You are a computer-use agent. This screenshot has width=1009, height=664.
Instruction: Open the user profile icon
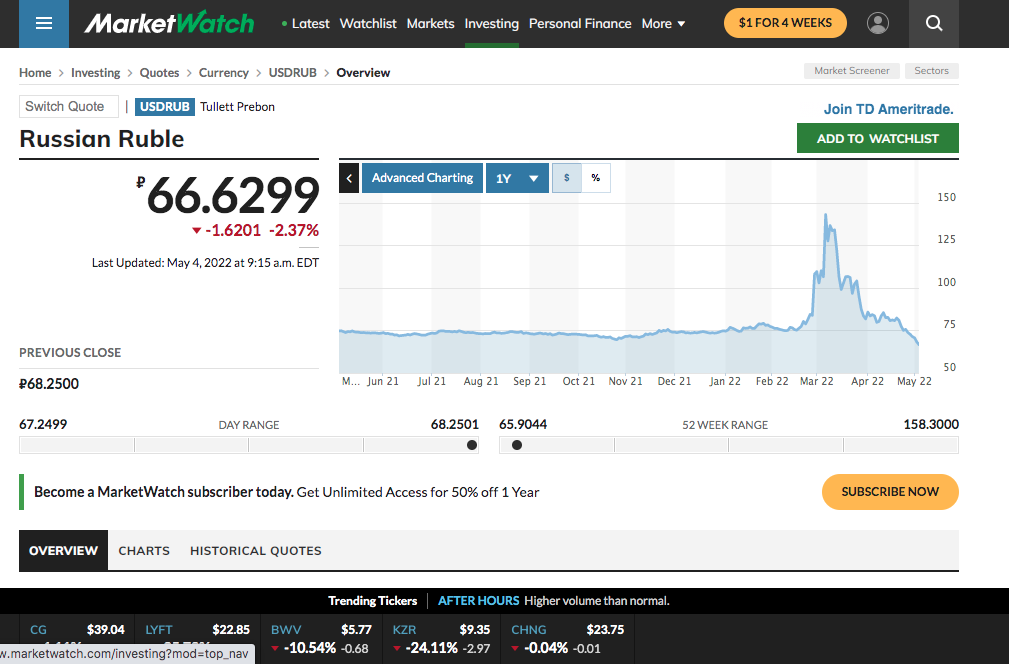pos(878,23)
